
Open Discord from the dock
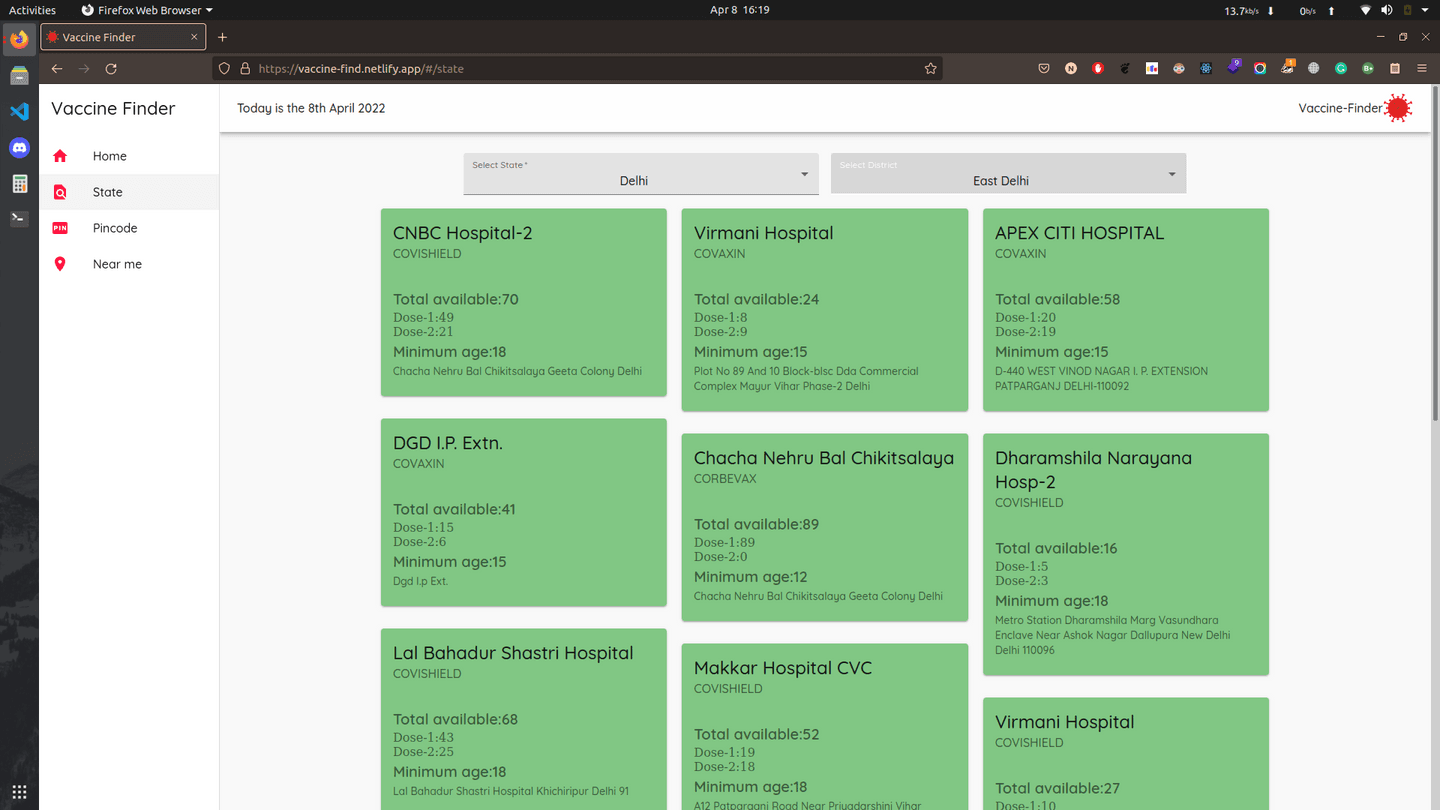19,148
